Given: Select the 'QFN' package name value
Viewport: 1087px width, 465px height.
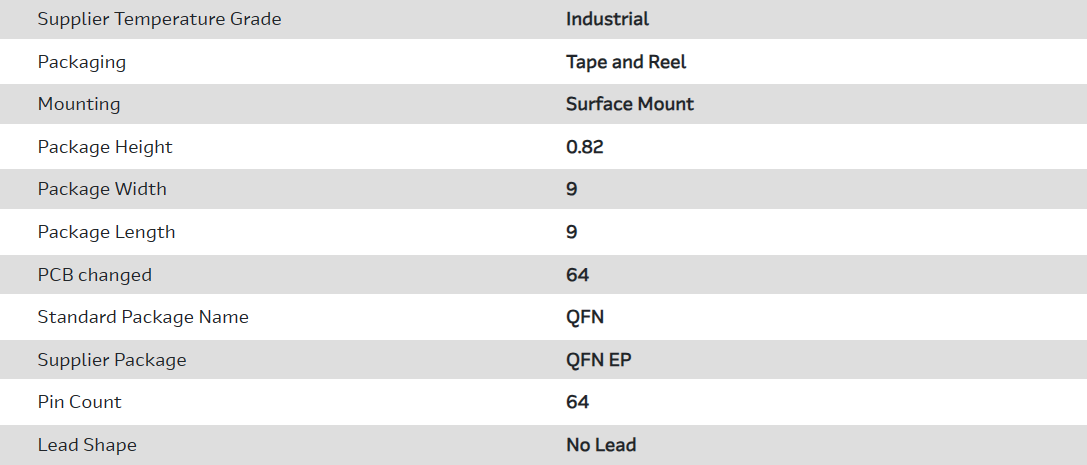Looking at the screenshot, I should tap(585, 317).
